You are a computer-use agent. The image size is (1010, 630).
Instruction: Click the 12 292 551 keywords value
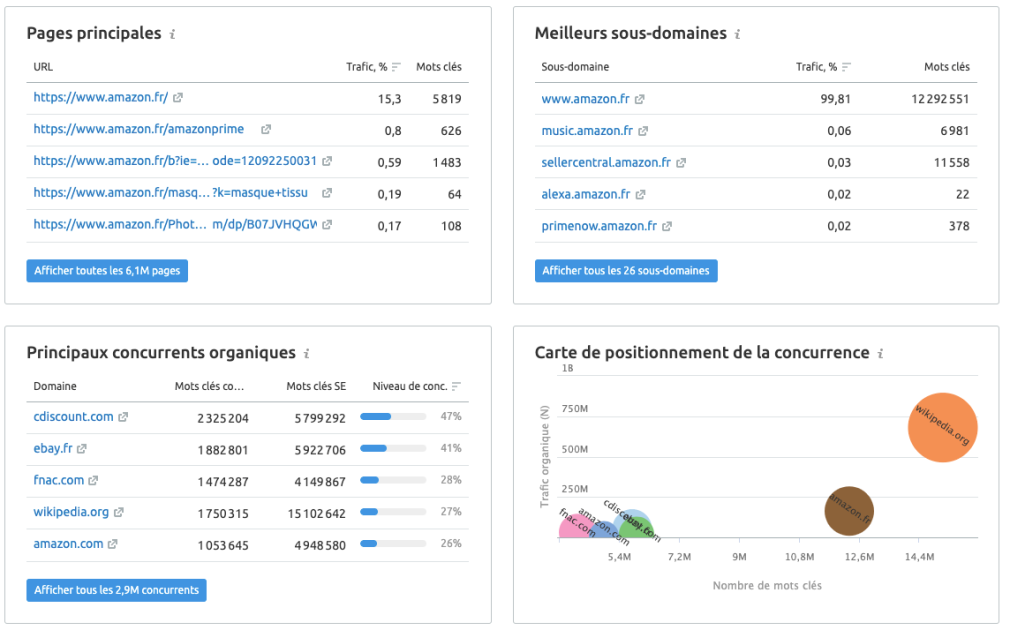[x=940, y=99]
